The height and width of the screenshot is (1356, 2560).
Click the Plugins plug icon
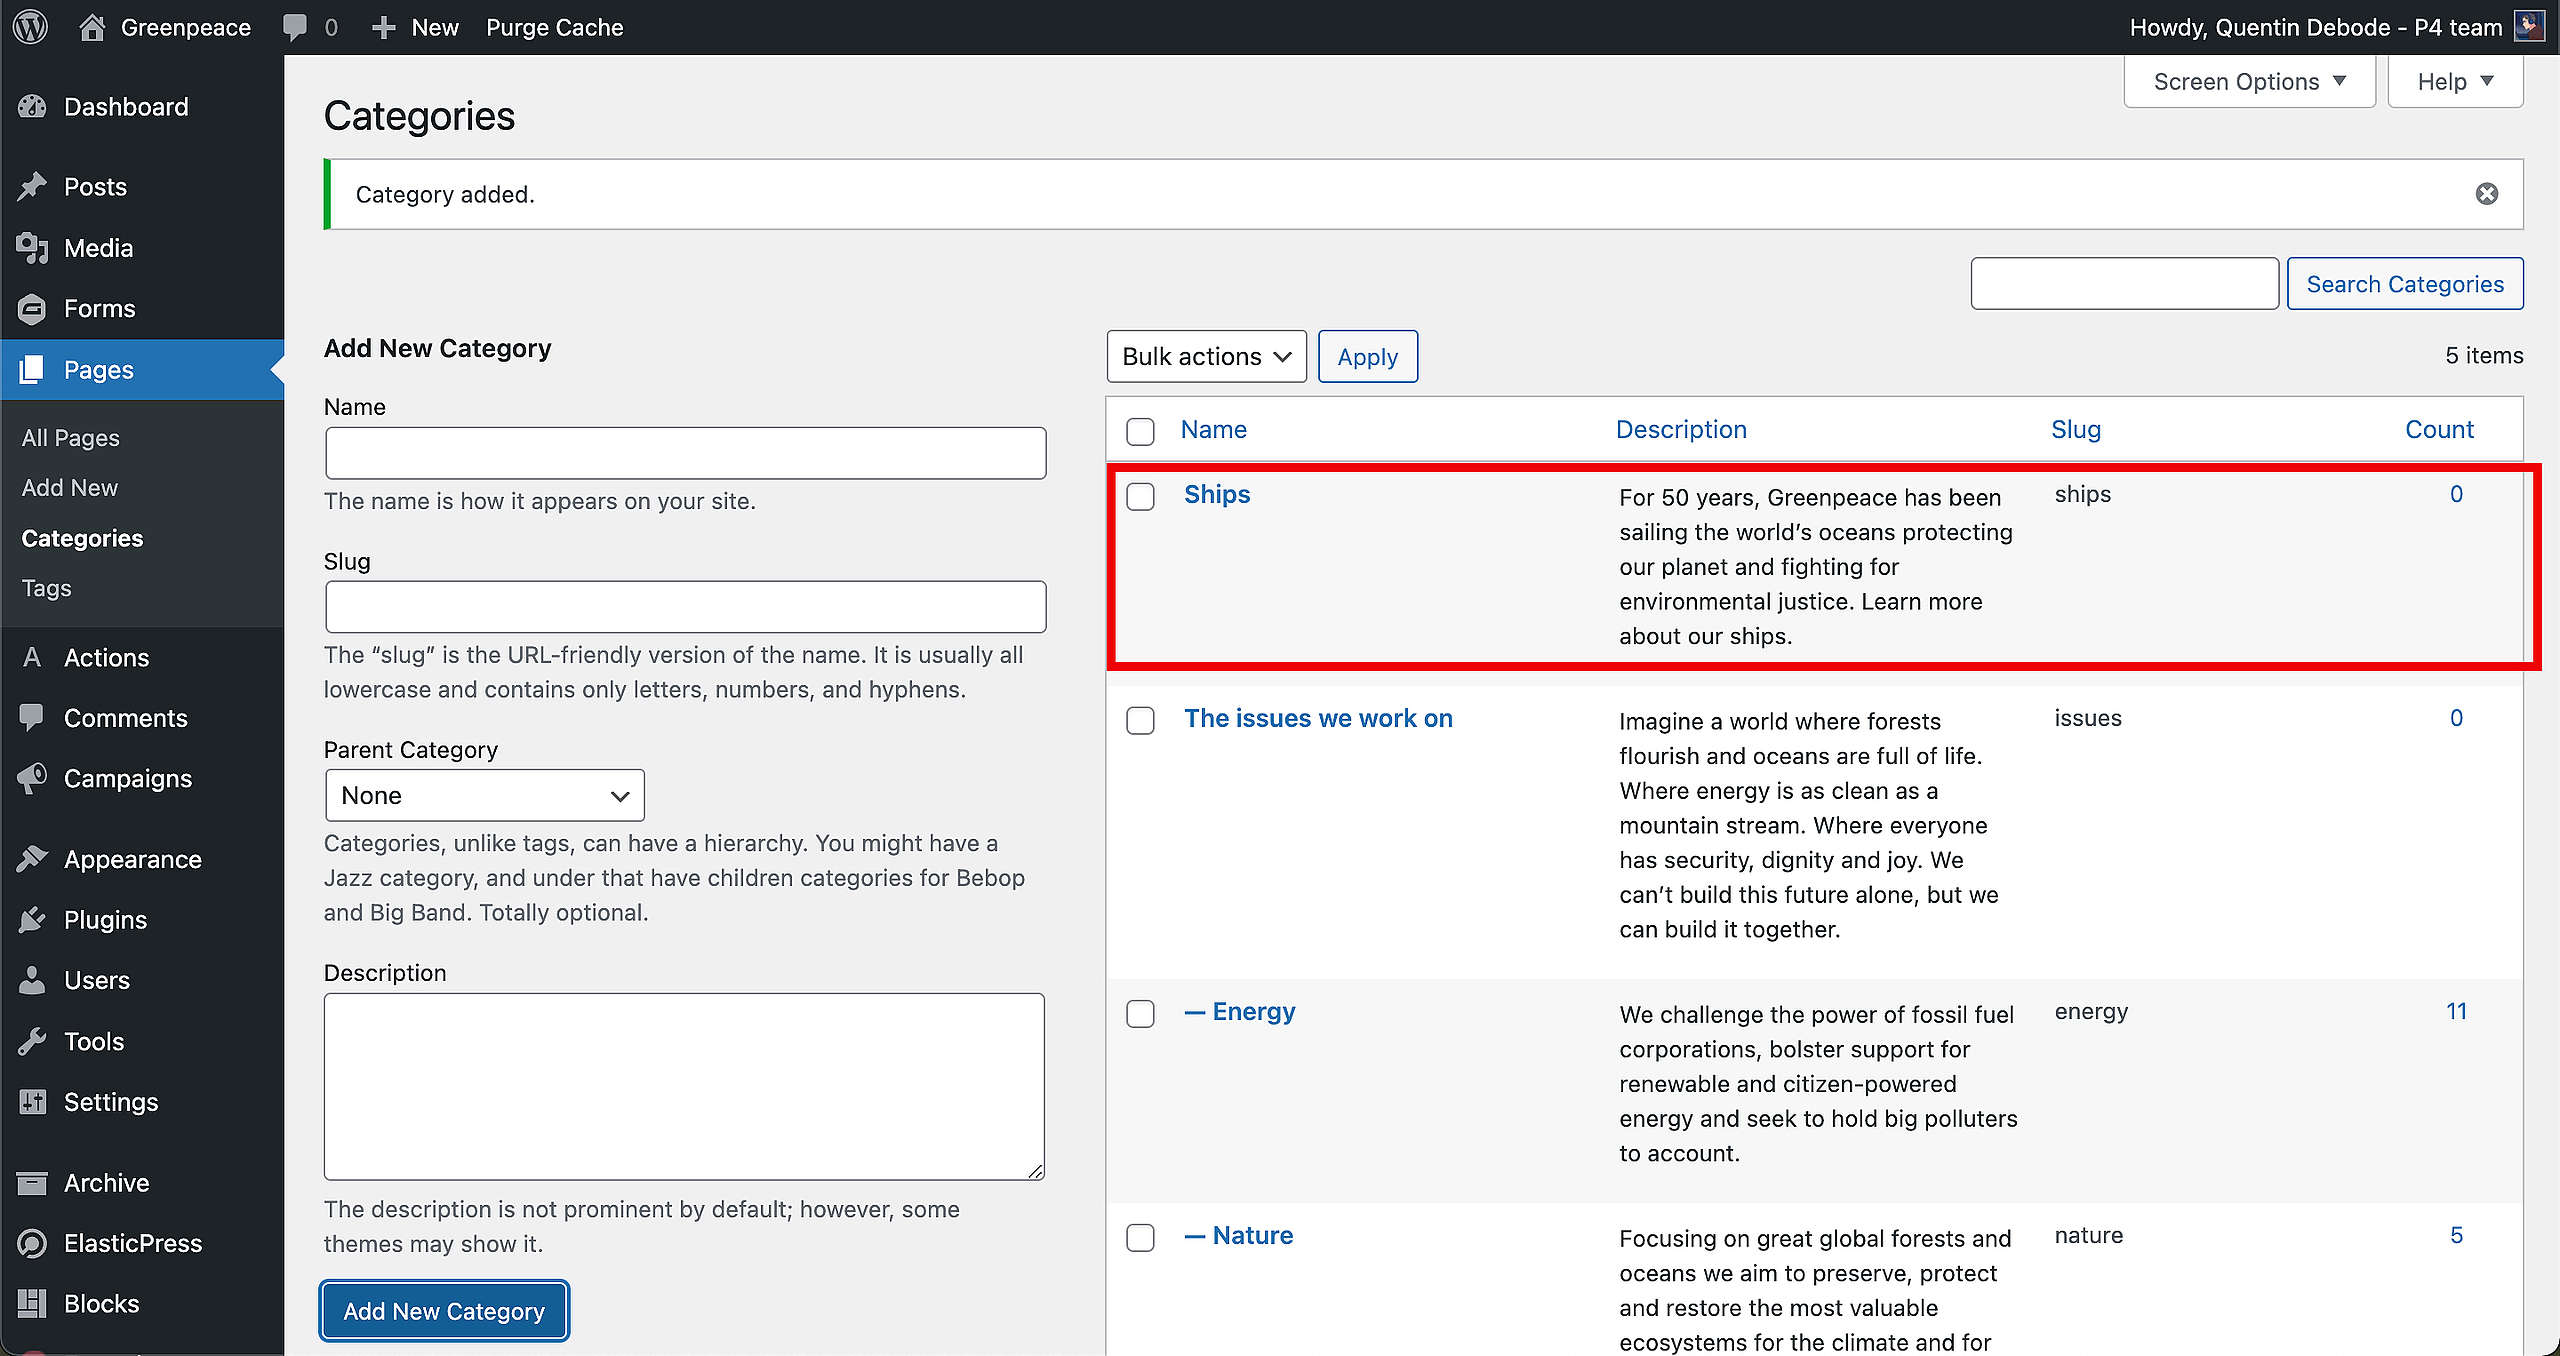(32, 920)
